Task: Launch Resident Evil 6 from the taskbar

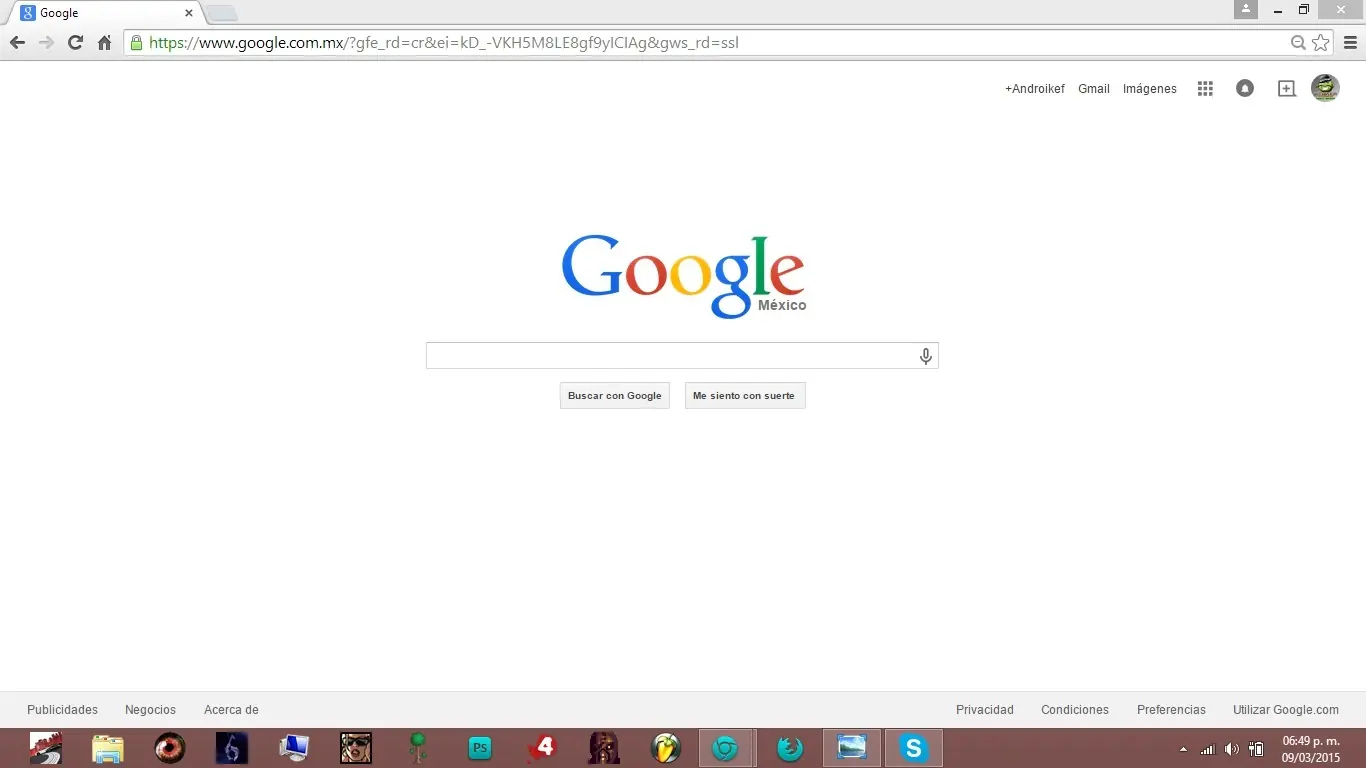Action: [x=232, y=748]
